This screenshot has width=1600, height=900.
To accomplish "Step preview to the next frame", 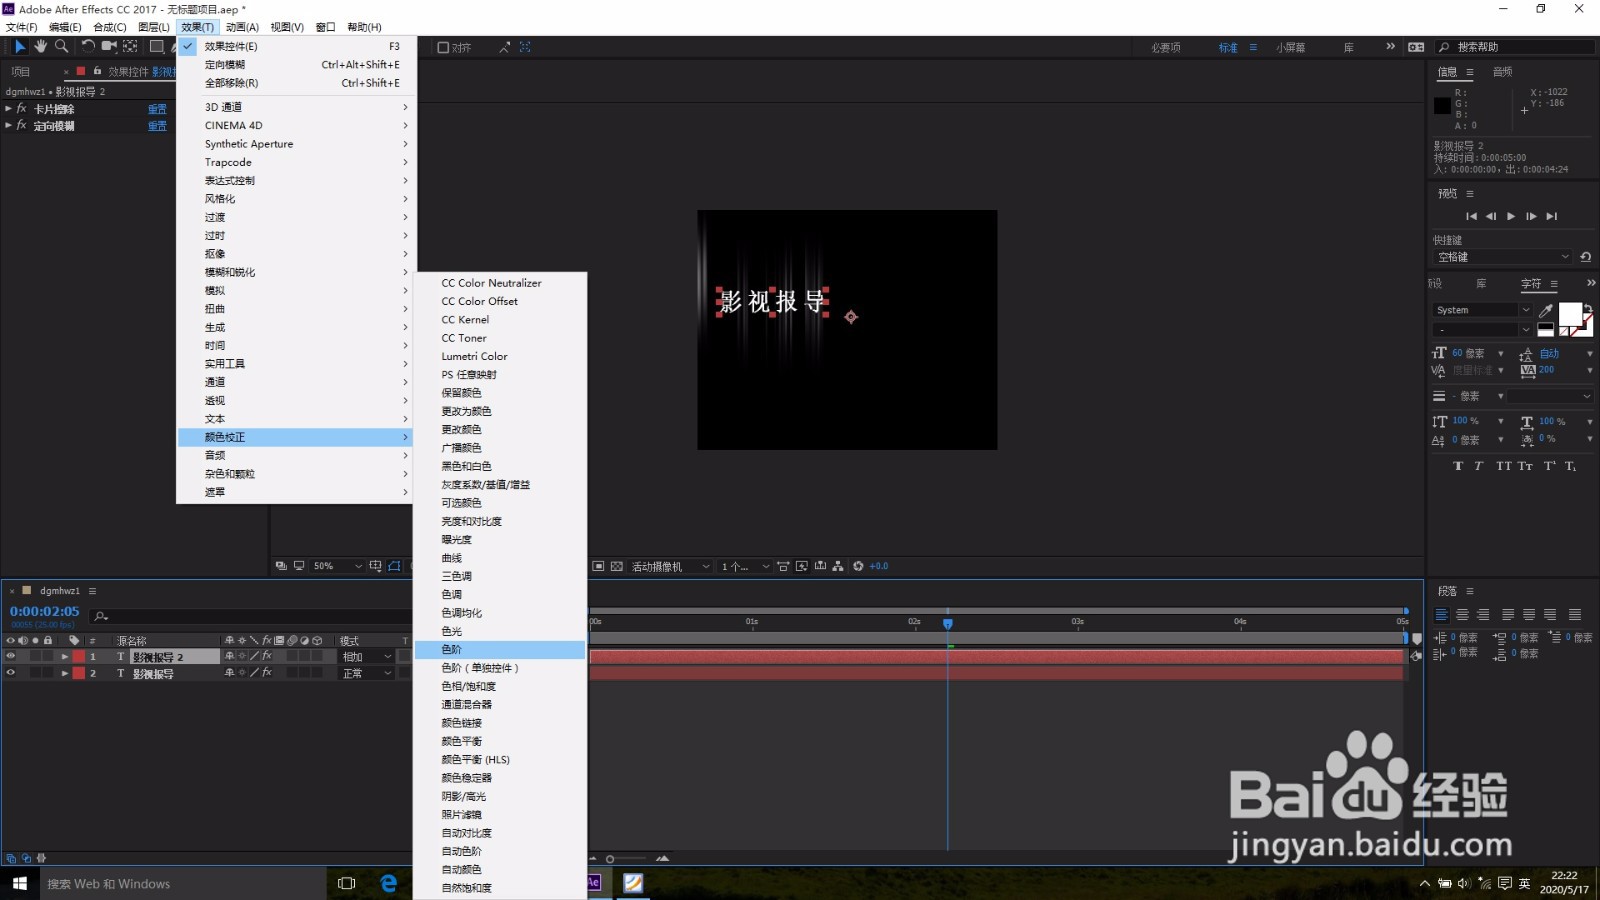I will pos(1531,216).
